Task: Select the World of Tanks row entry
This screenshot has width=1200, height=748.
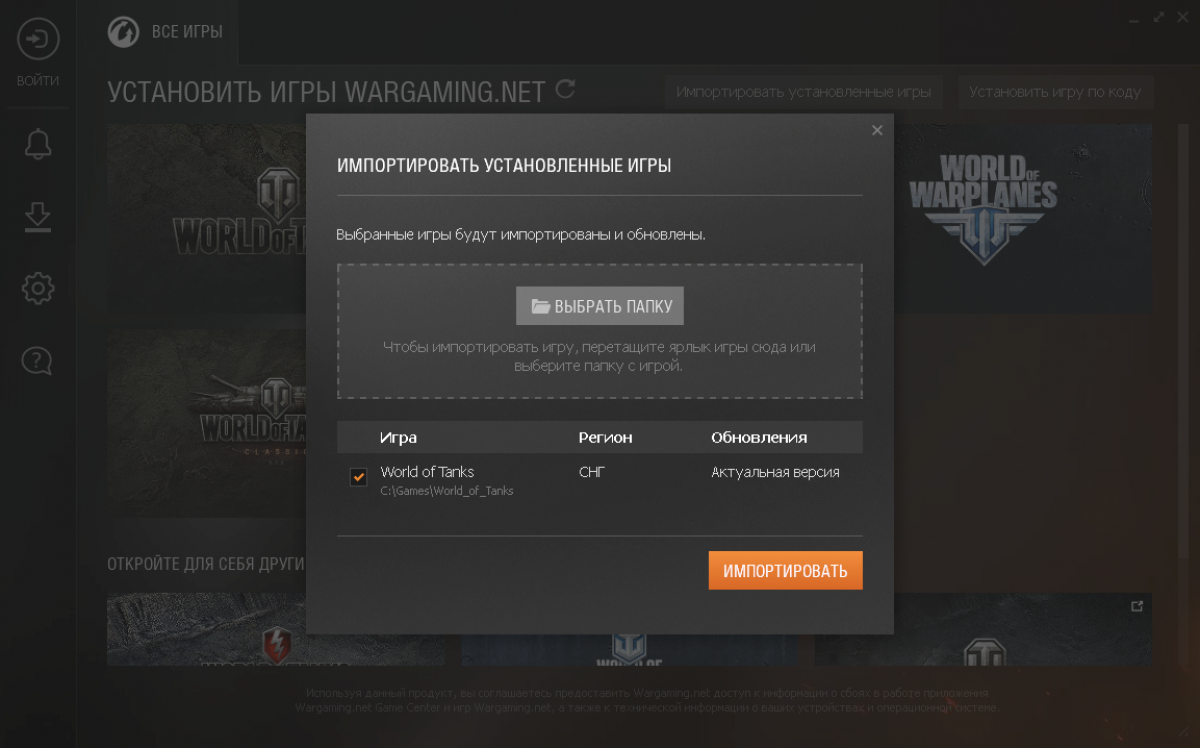Action: pyautogui.click(x=600, y=480)
